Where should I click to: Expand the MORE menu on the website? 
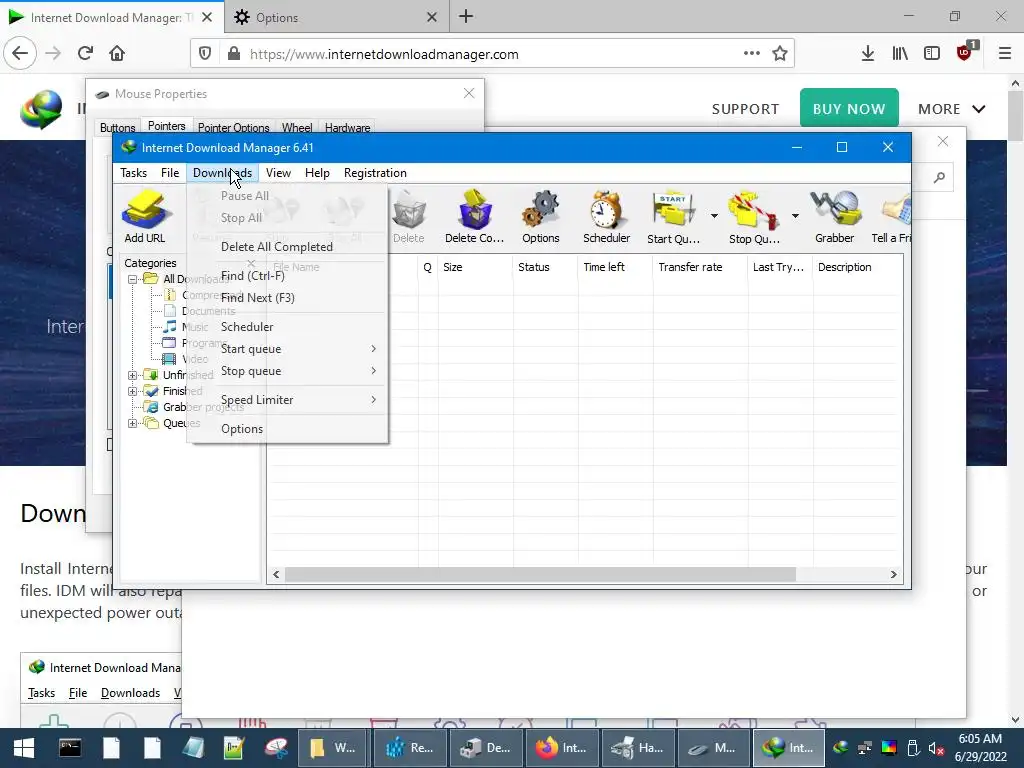pyautogui.click(x=952, y=109)
